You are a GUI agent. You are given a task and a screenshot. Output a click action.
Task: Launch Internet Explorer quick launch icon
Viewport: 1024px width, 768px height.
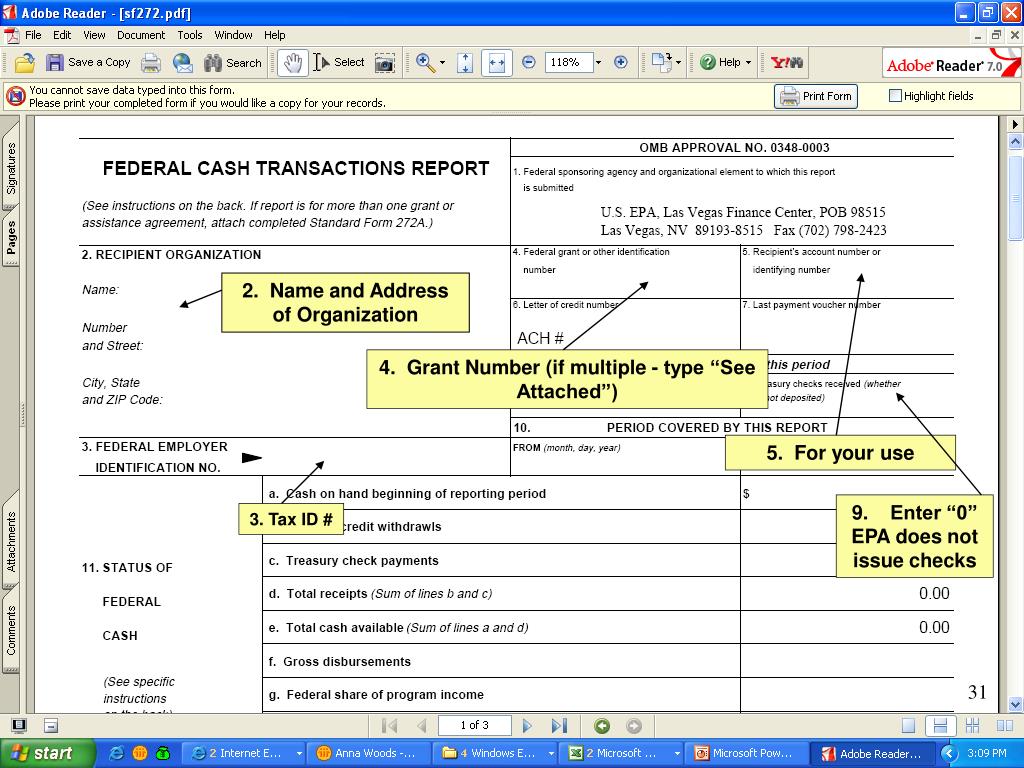pyautogui.click(x=117, y=753)
